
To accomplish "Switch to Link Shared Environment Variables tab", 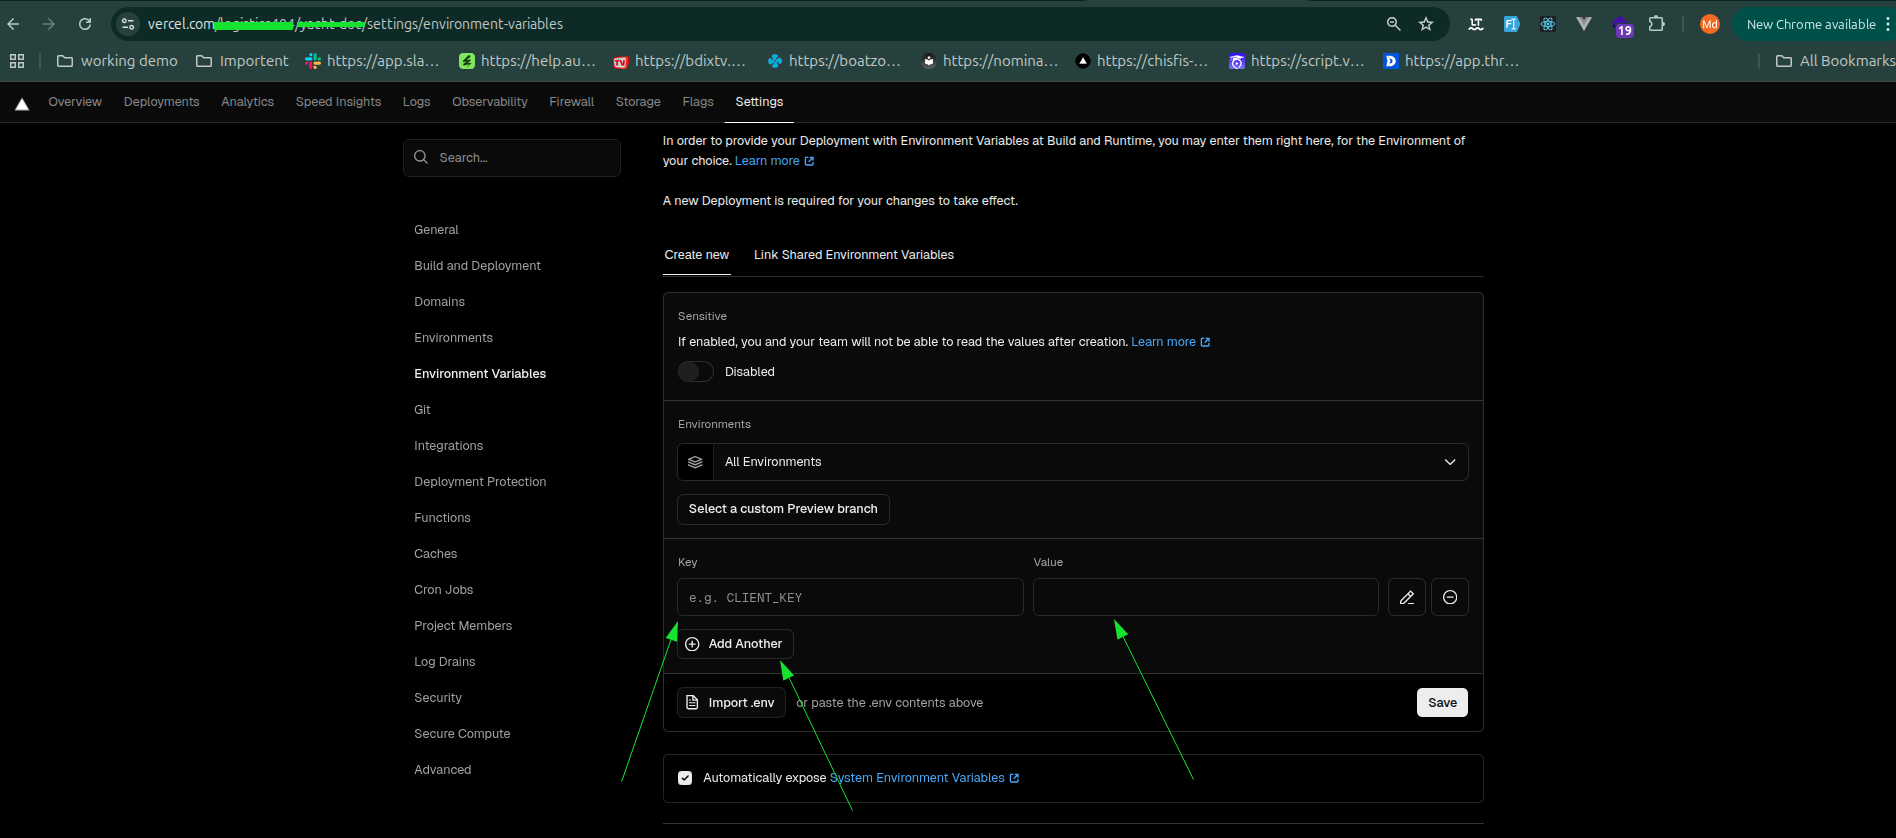I will click(854, 255).
